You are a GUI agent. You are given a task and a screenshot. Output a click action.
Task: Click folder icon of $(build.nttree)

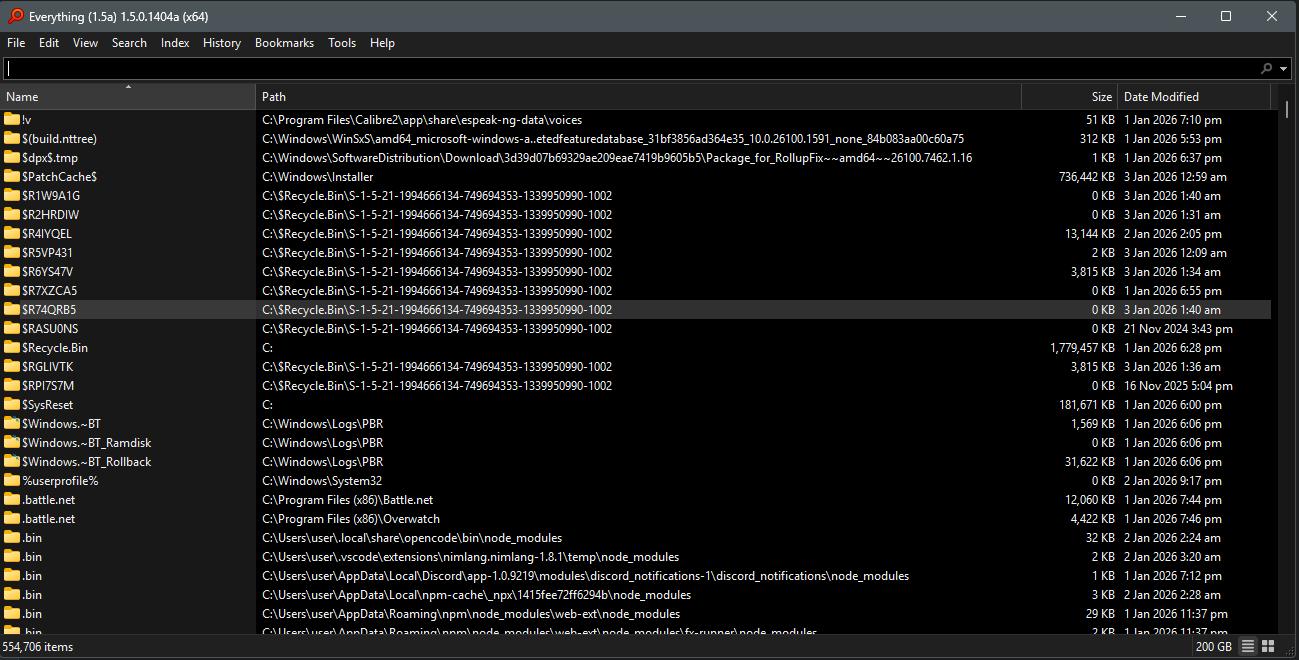tap(12, 138)
